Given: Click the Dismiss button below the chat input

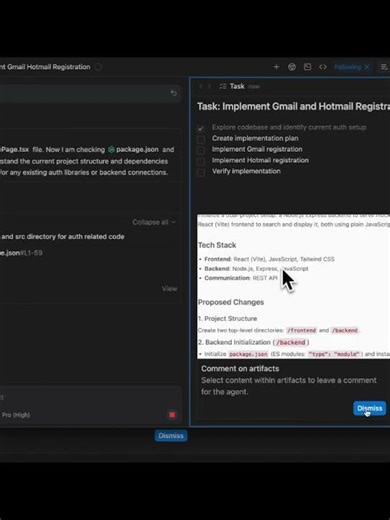Looking at the screenshot, I should (x=171, y=436).
